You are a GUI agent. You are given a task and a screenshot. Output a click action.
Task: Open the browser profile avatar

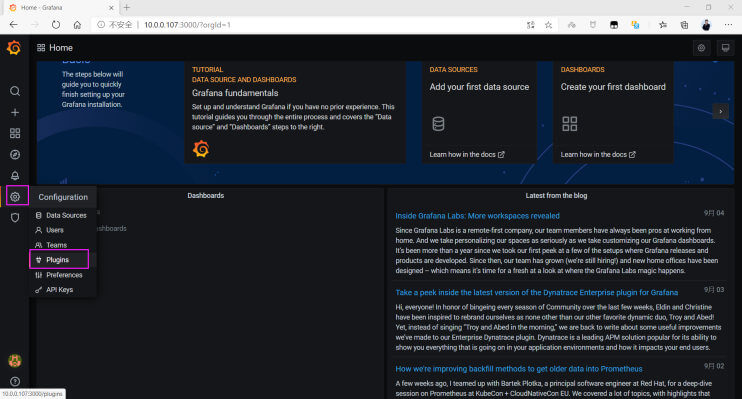pos(706,25)
